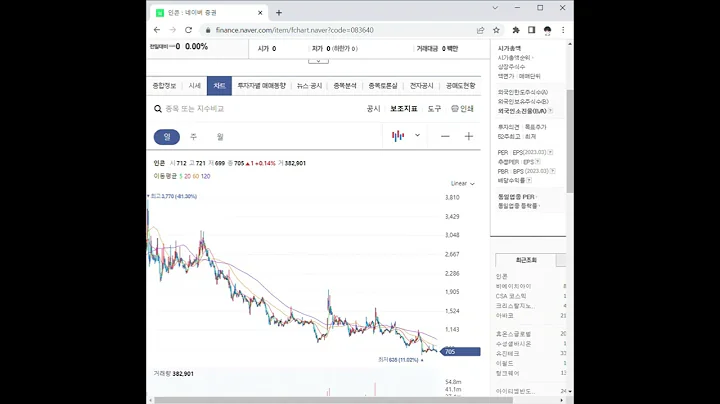Click the browser forward arrow
Screen dimensions: 720x404
(x=173, y=30)
